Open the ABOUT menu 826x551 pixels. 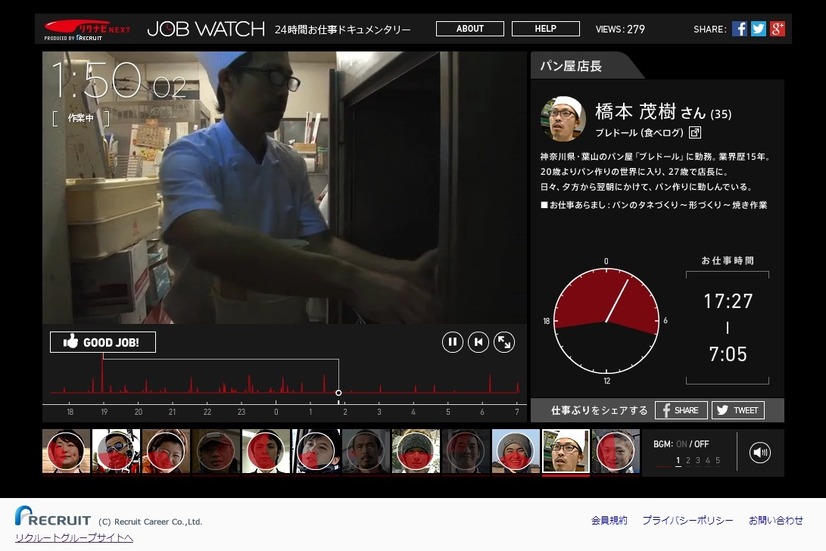pos(470,29)
